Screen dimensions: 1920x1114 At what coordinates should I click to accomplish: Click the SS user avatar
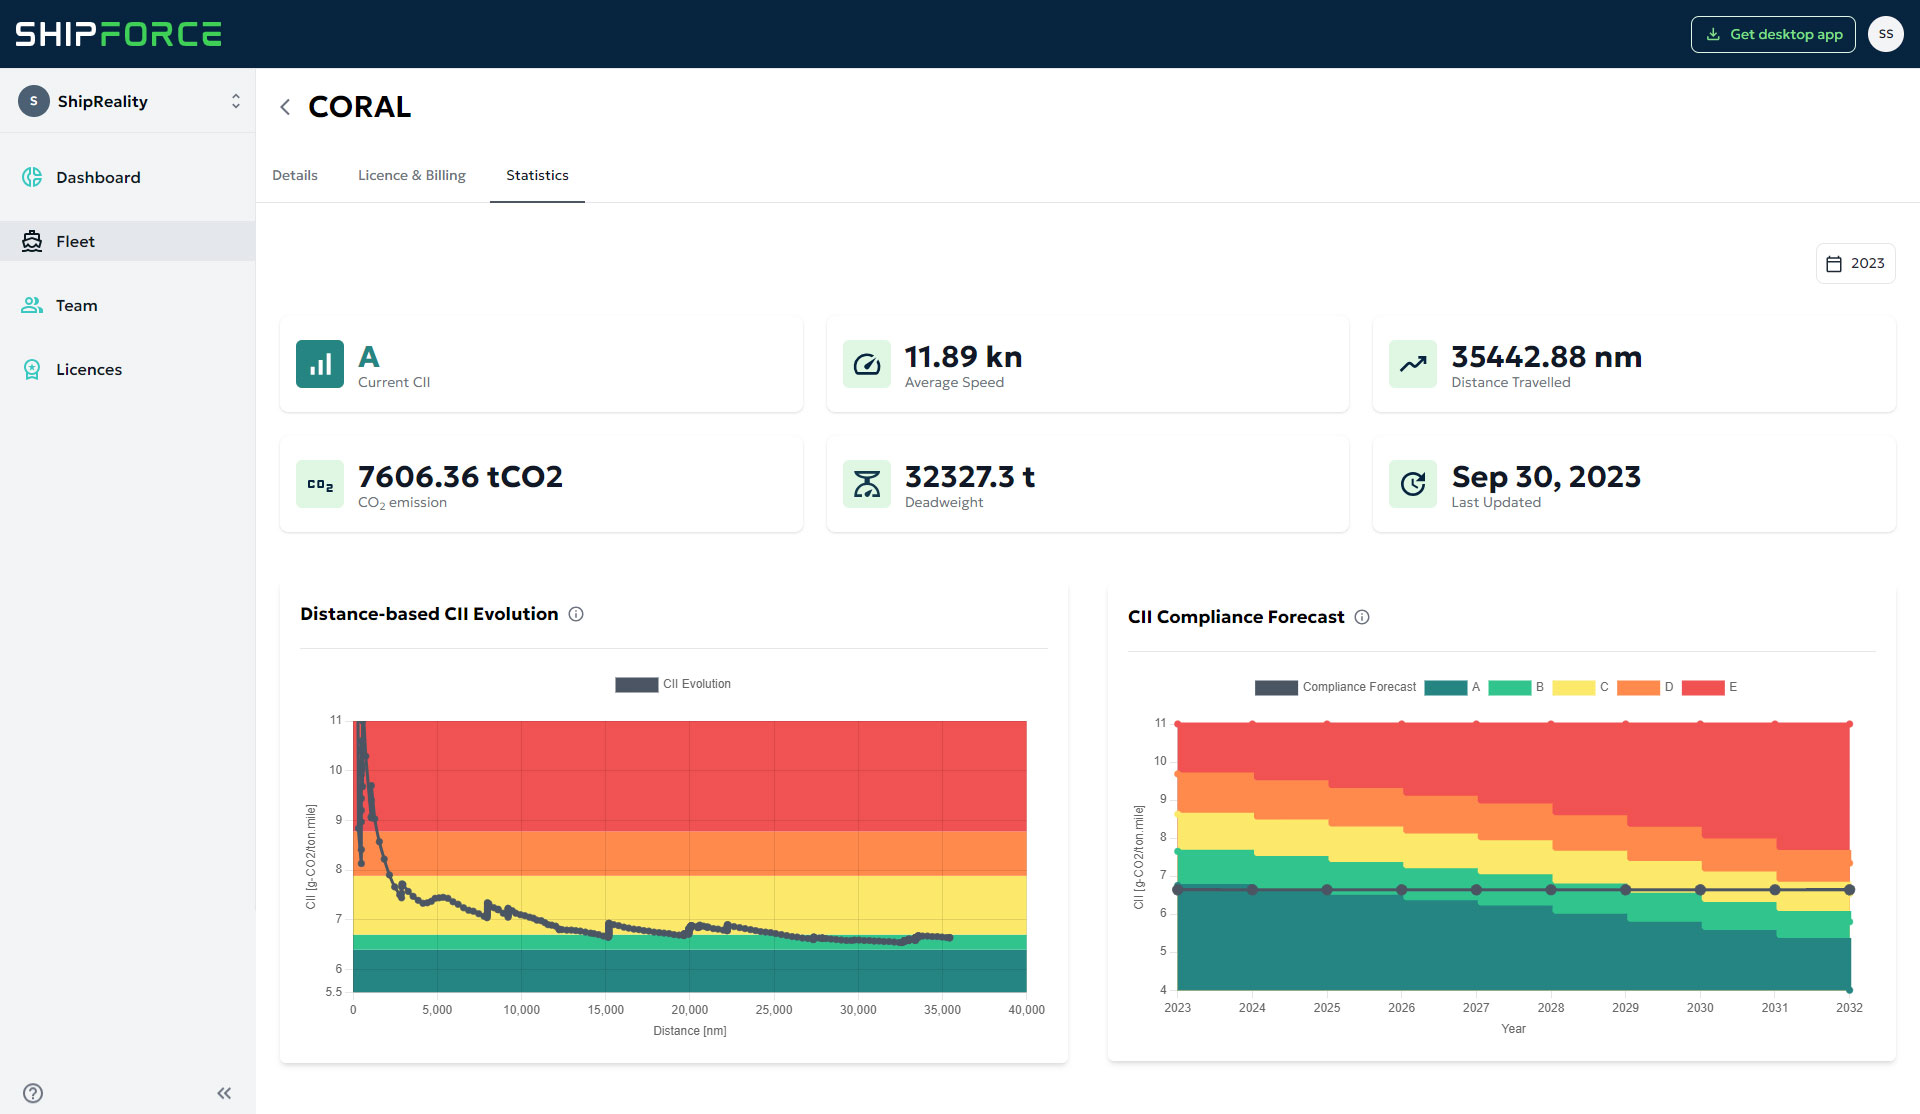(x=1885, y=34)
